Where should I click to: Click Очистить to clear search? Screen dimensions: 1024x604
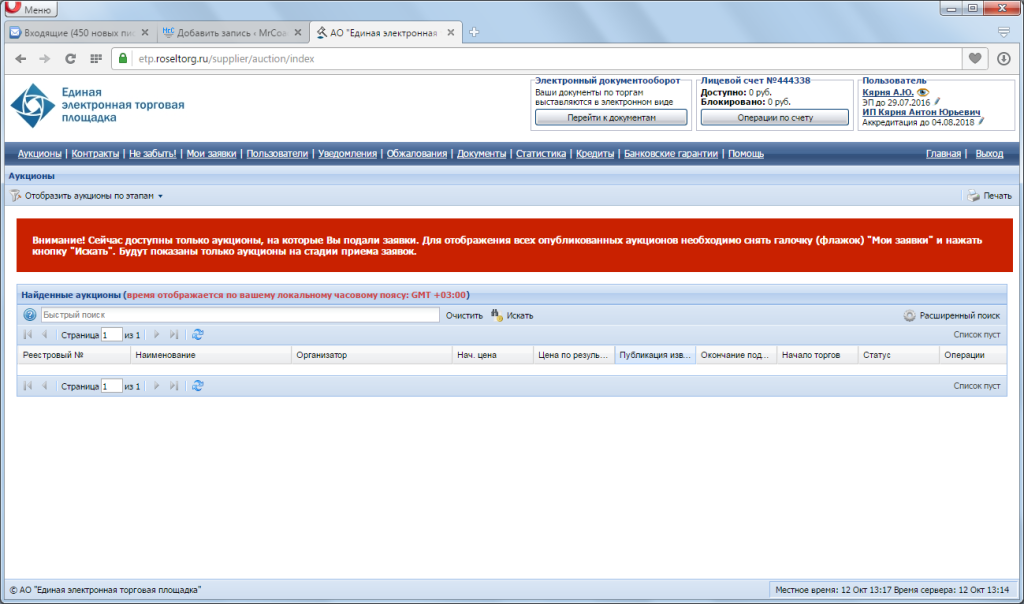pyautogui.click(x=464, y=315)
